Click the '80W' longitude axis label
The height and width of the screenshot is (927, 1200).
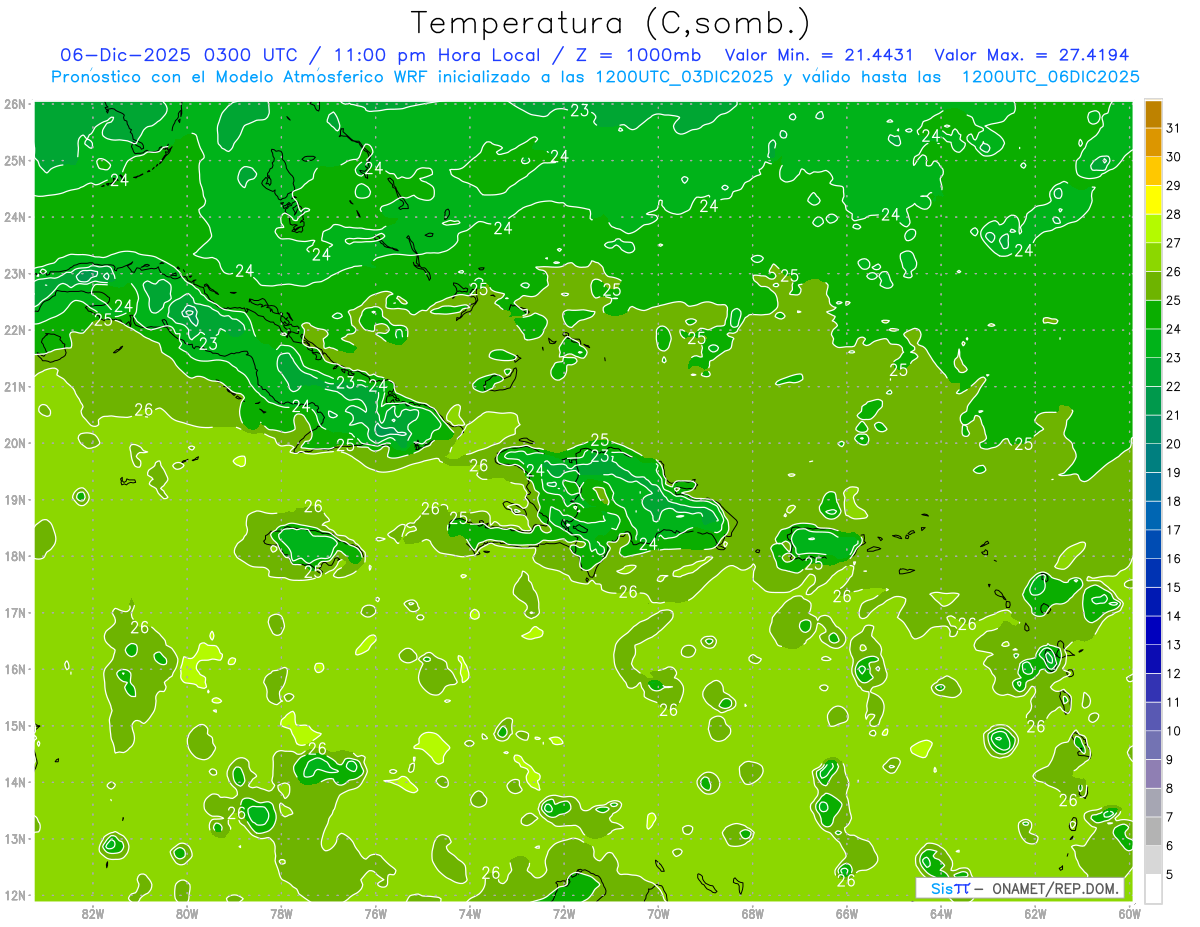click(187, 913)
